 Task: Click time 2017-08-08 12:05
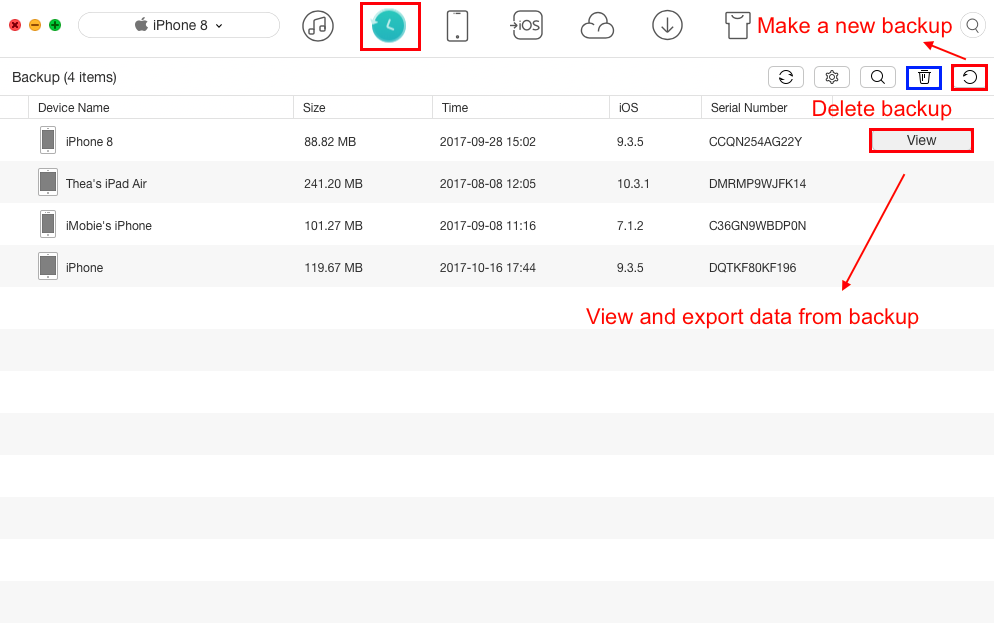pyautogui.click(x=487, y=184)
